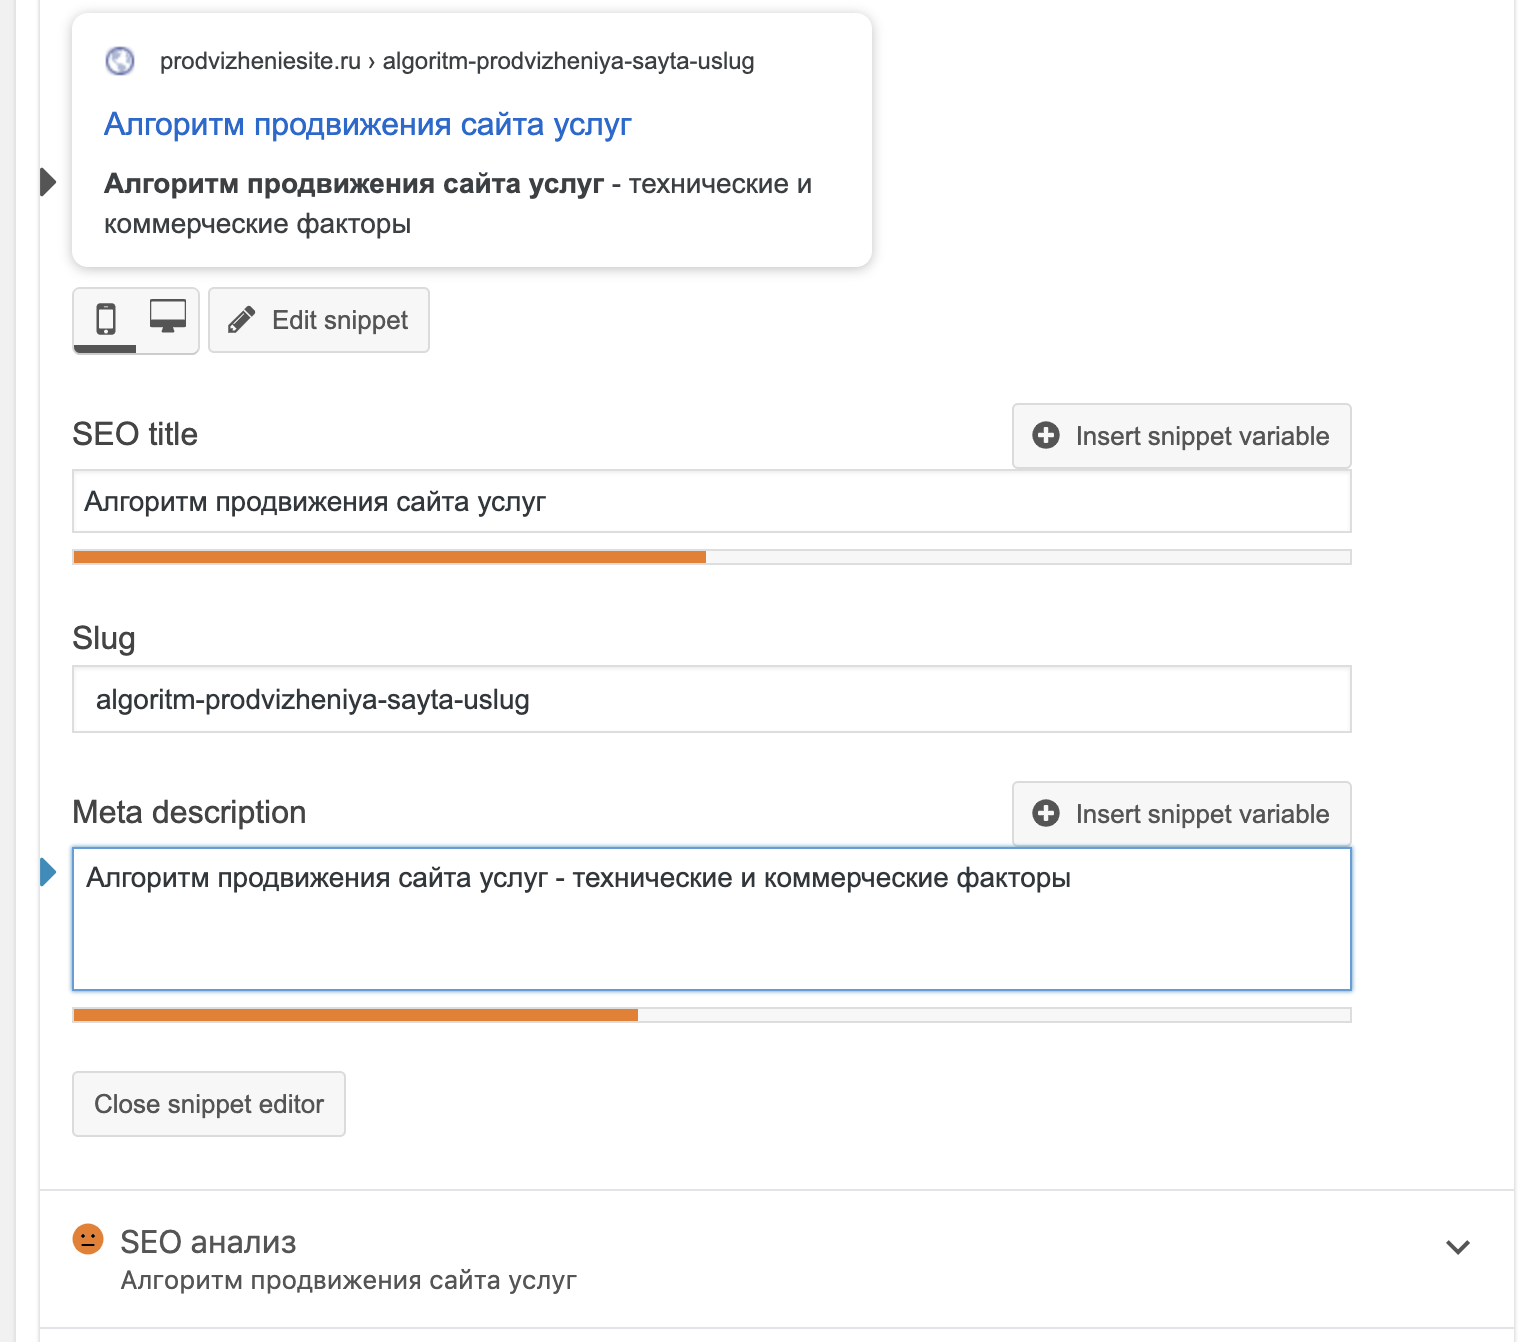
Task: Open the SEO анализ panel heading
Action: click(x=208, y=1242)
